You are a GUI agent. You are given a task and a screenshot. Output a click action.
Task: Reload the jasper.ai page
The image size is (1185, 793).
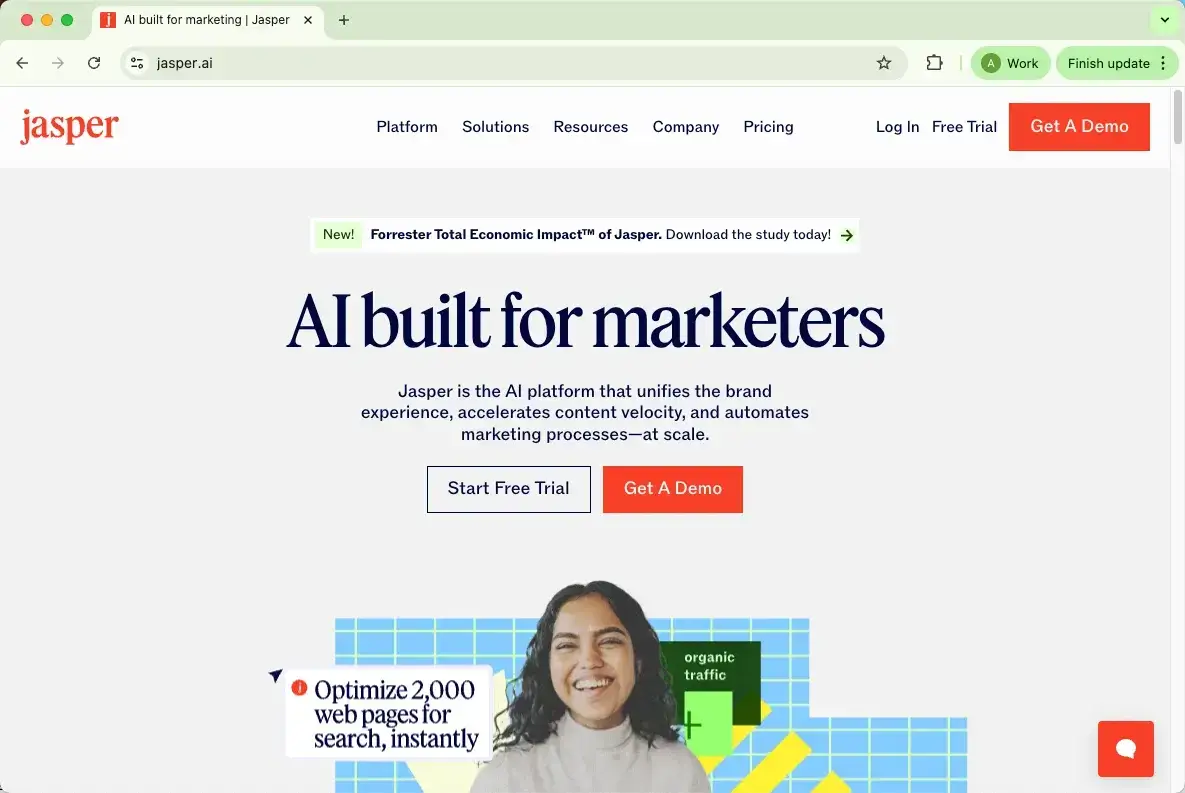click(94, 64)
